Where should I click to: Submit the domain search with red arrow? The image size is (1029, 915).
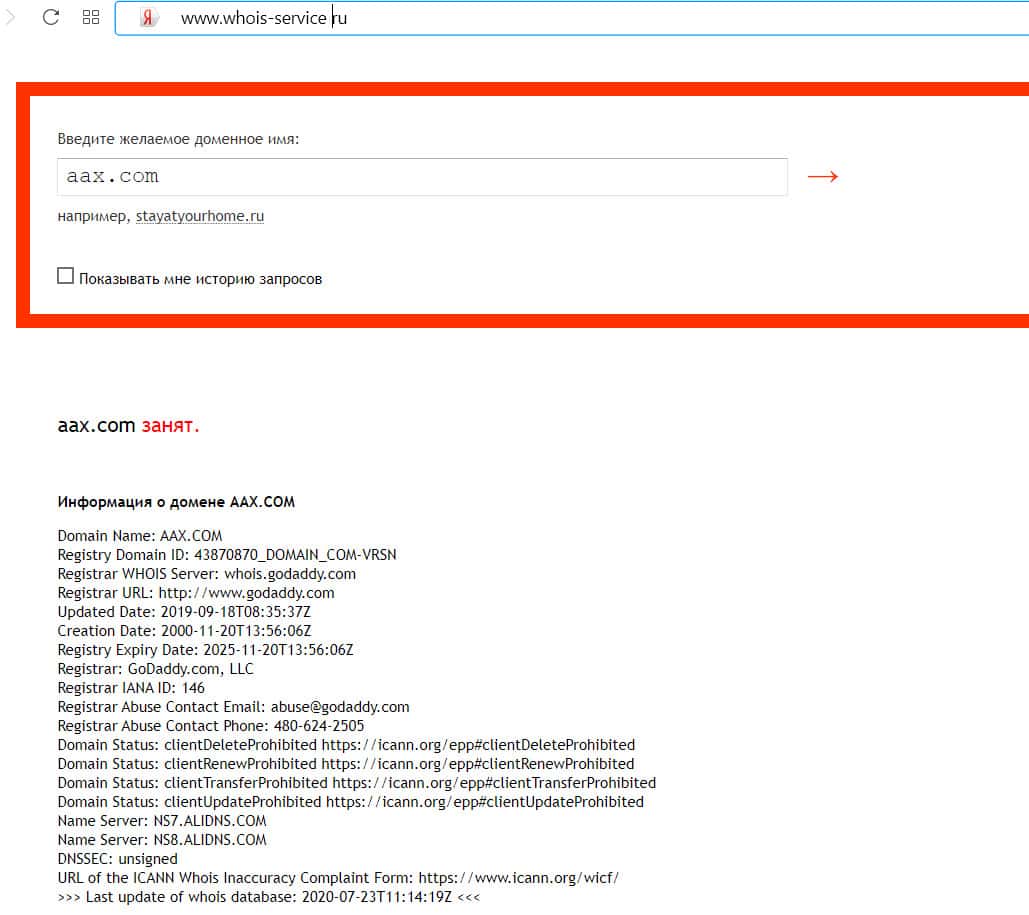coord(822,177)
